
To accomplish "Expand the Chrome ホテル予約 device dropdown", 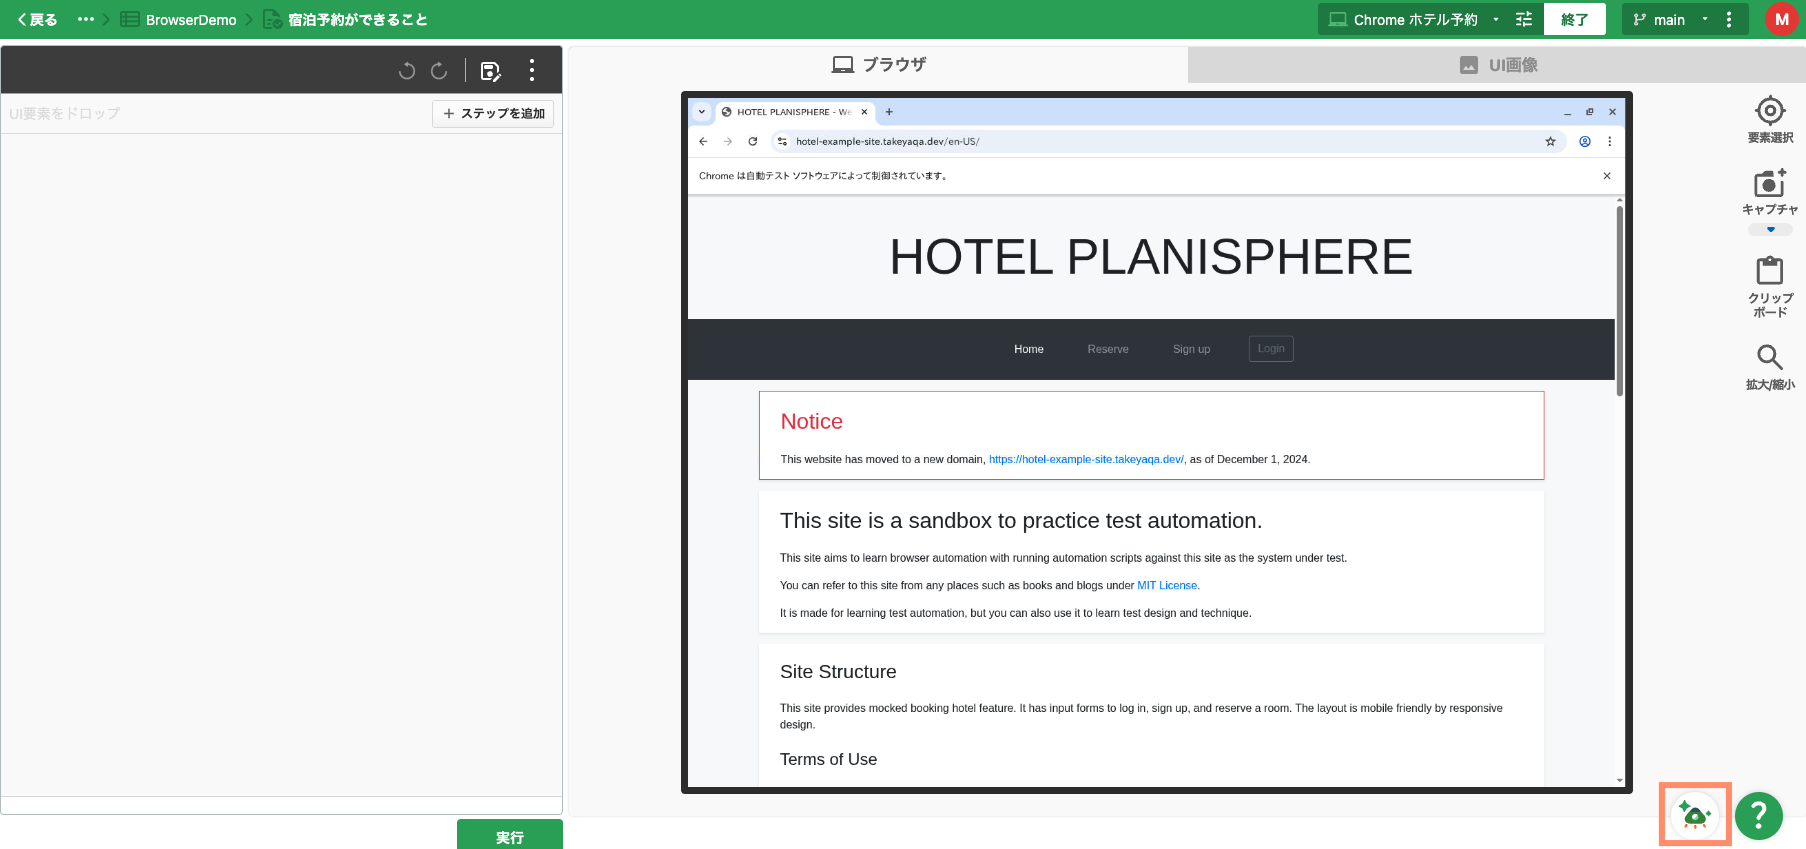I will click(x=1496, y=20).
